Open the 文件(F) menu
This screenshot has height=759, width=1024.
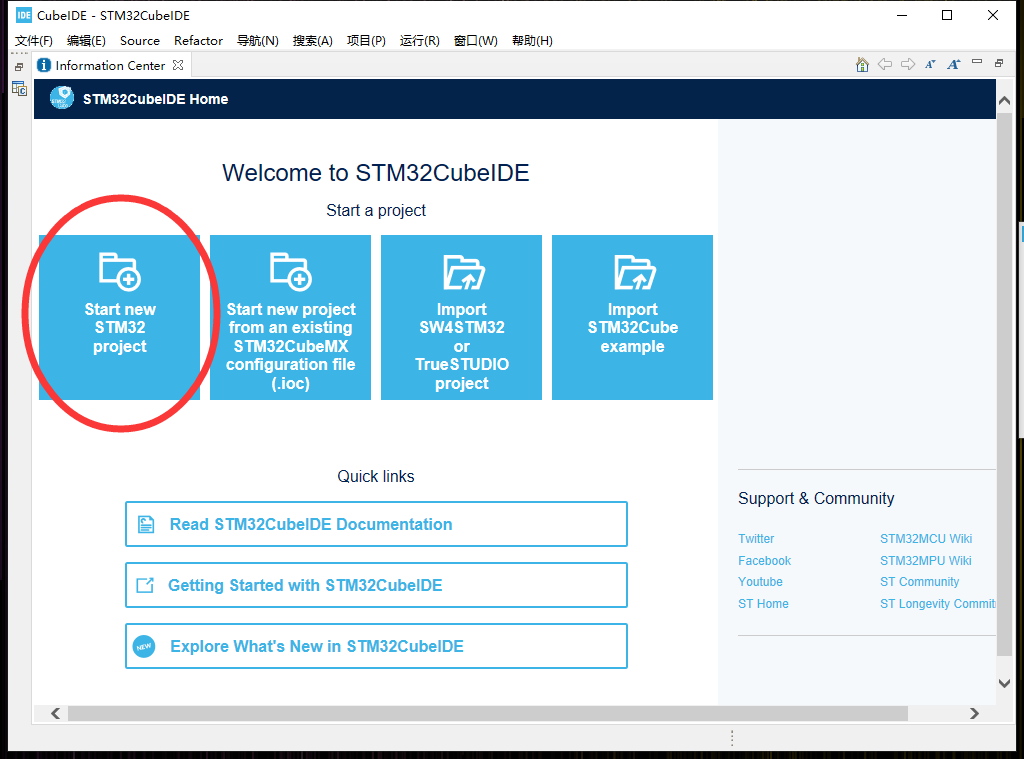(x=33, y=41)
